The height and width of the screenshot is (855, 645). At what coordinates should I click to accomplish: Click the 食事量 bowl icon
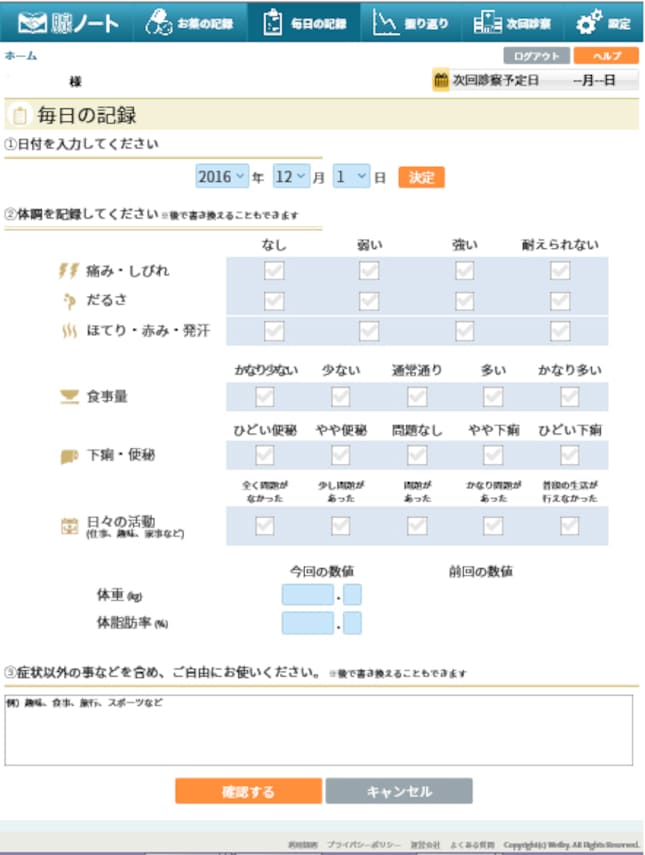click(x=69, y=396)
